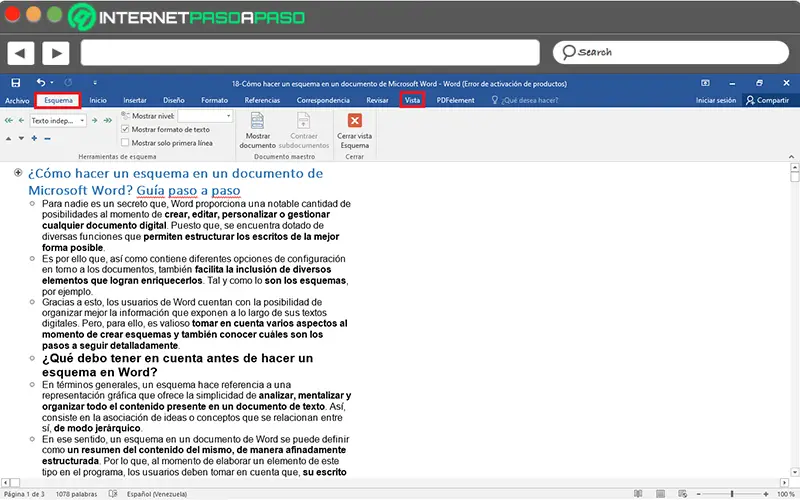Click the Contraer subdocumentos icon
The height and width of the screenshot is (500, 800).
click(304, 121)
